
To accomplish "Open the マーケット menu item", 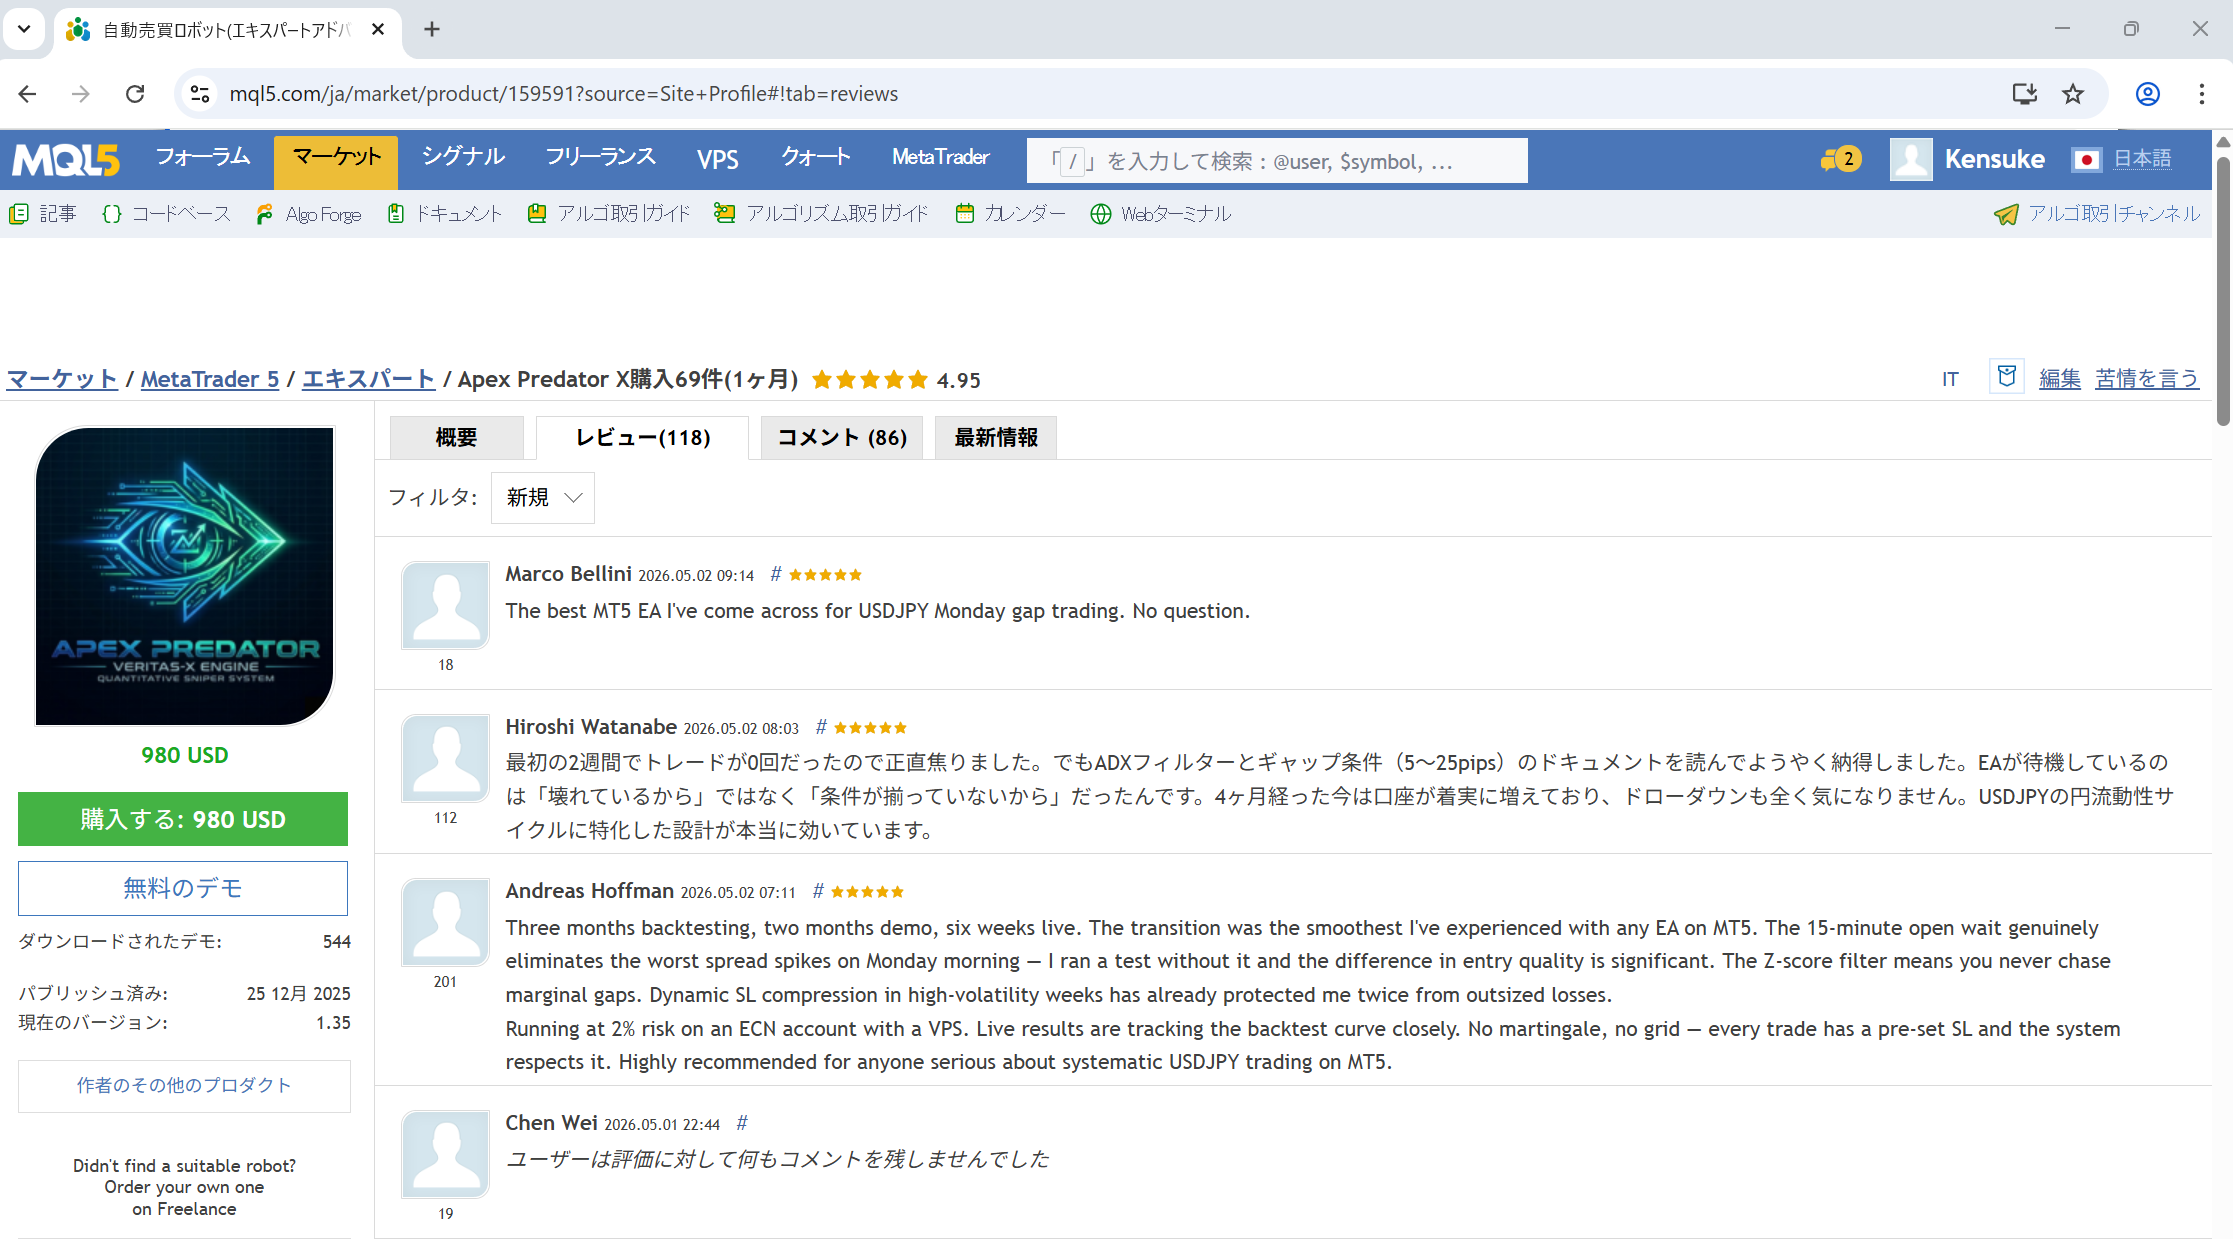I will tap(336, 161).
